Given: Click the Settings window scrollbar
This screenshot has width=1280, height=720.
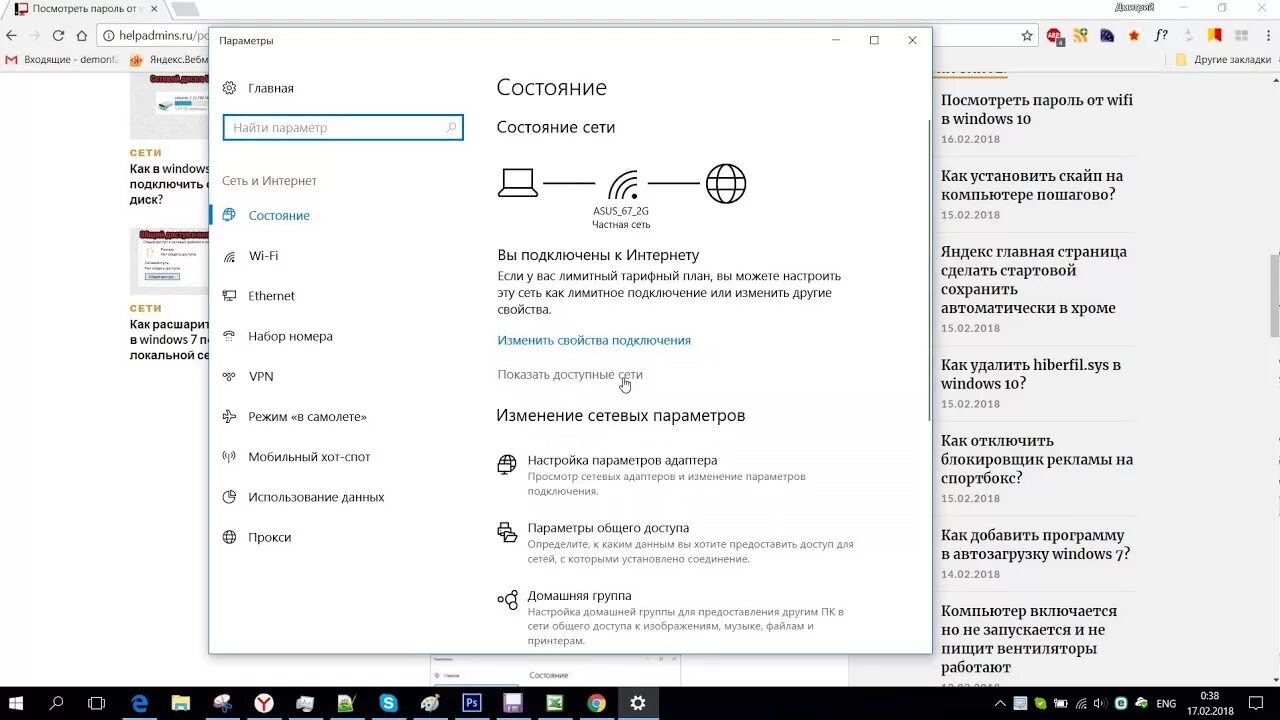Looking at the screenshot, I should coord(929,270).
